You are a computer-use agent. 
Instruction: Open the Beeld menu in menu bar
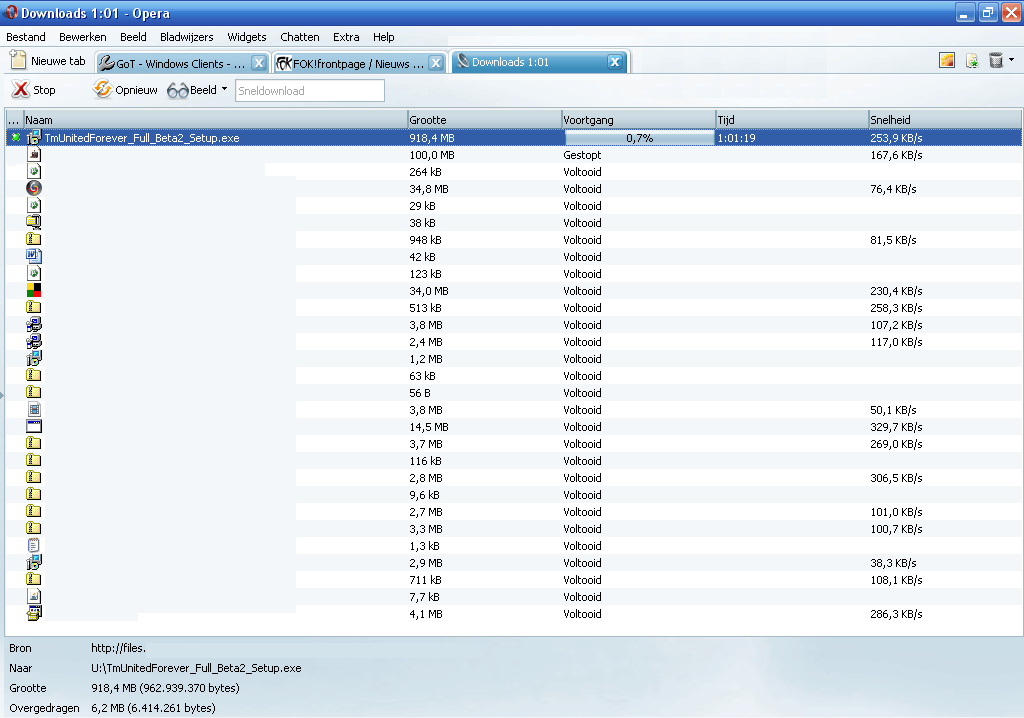coord(133,37)
